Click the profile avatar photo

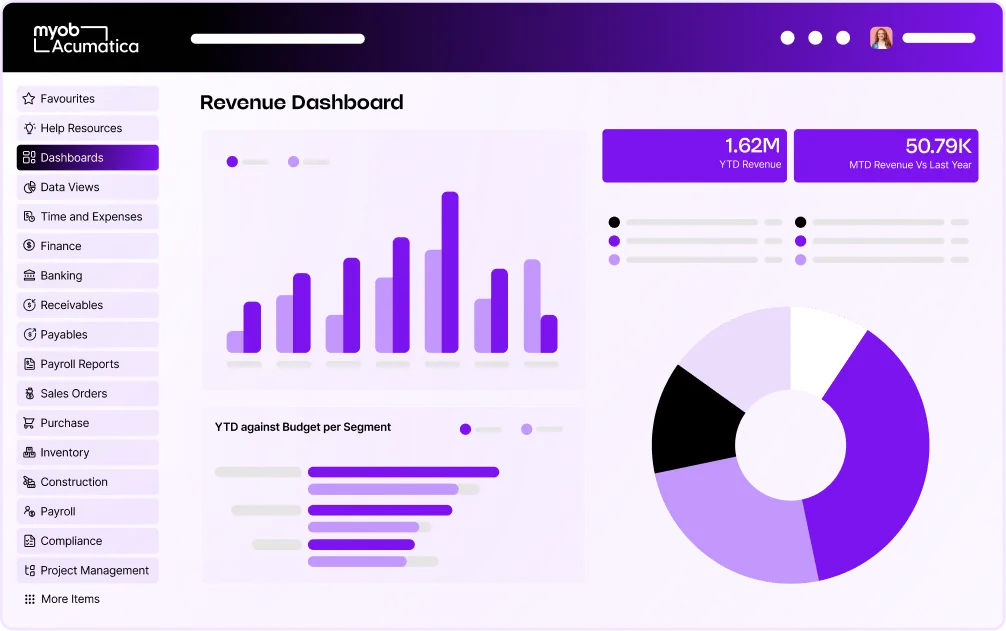[881, 38]
